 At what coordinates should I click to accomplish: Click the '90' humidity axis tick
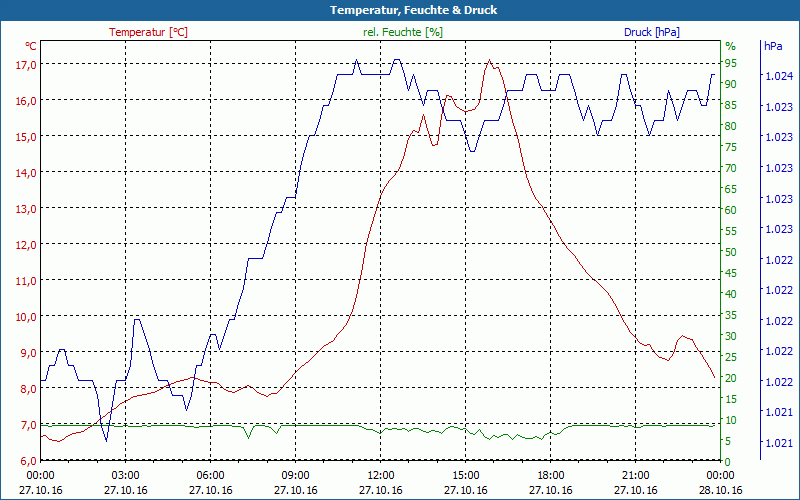click(731, 85)
